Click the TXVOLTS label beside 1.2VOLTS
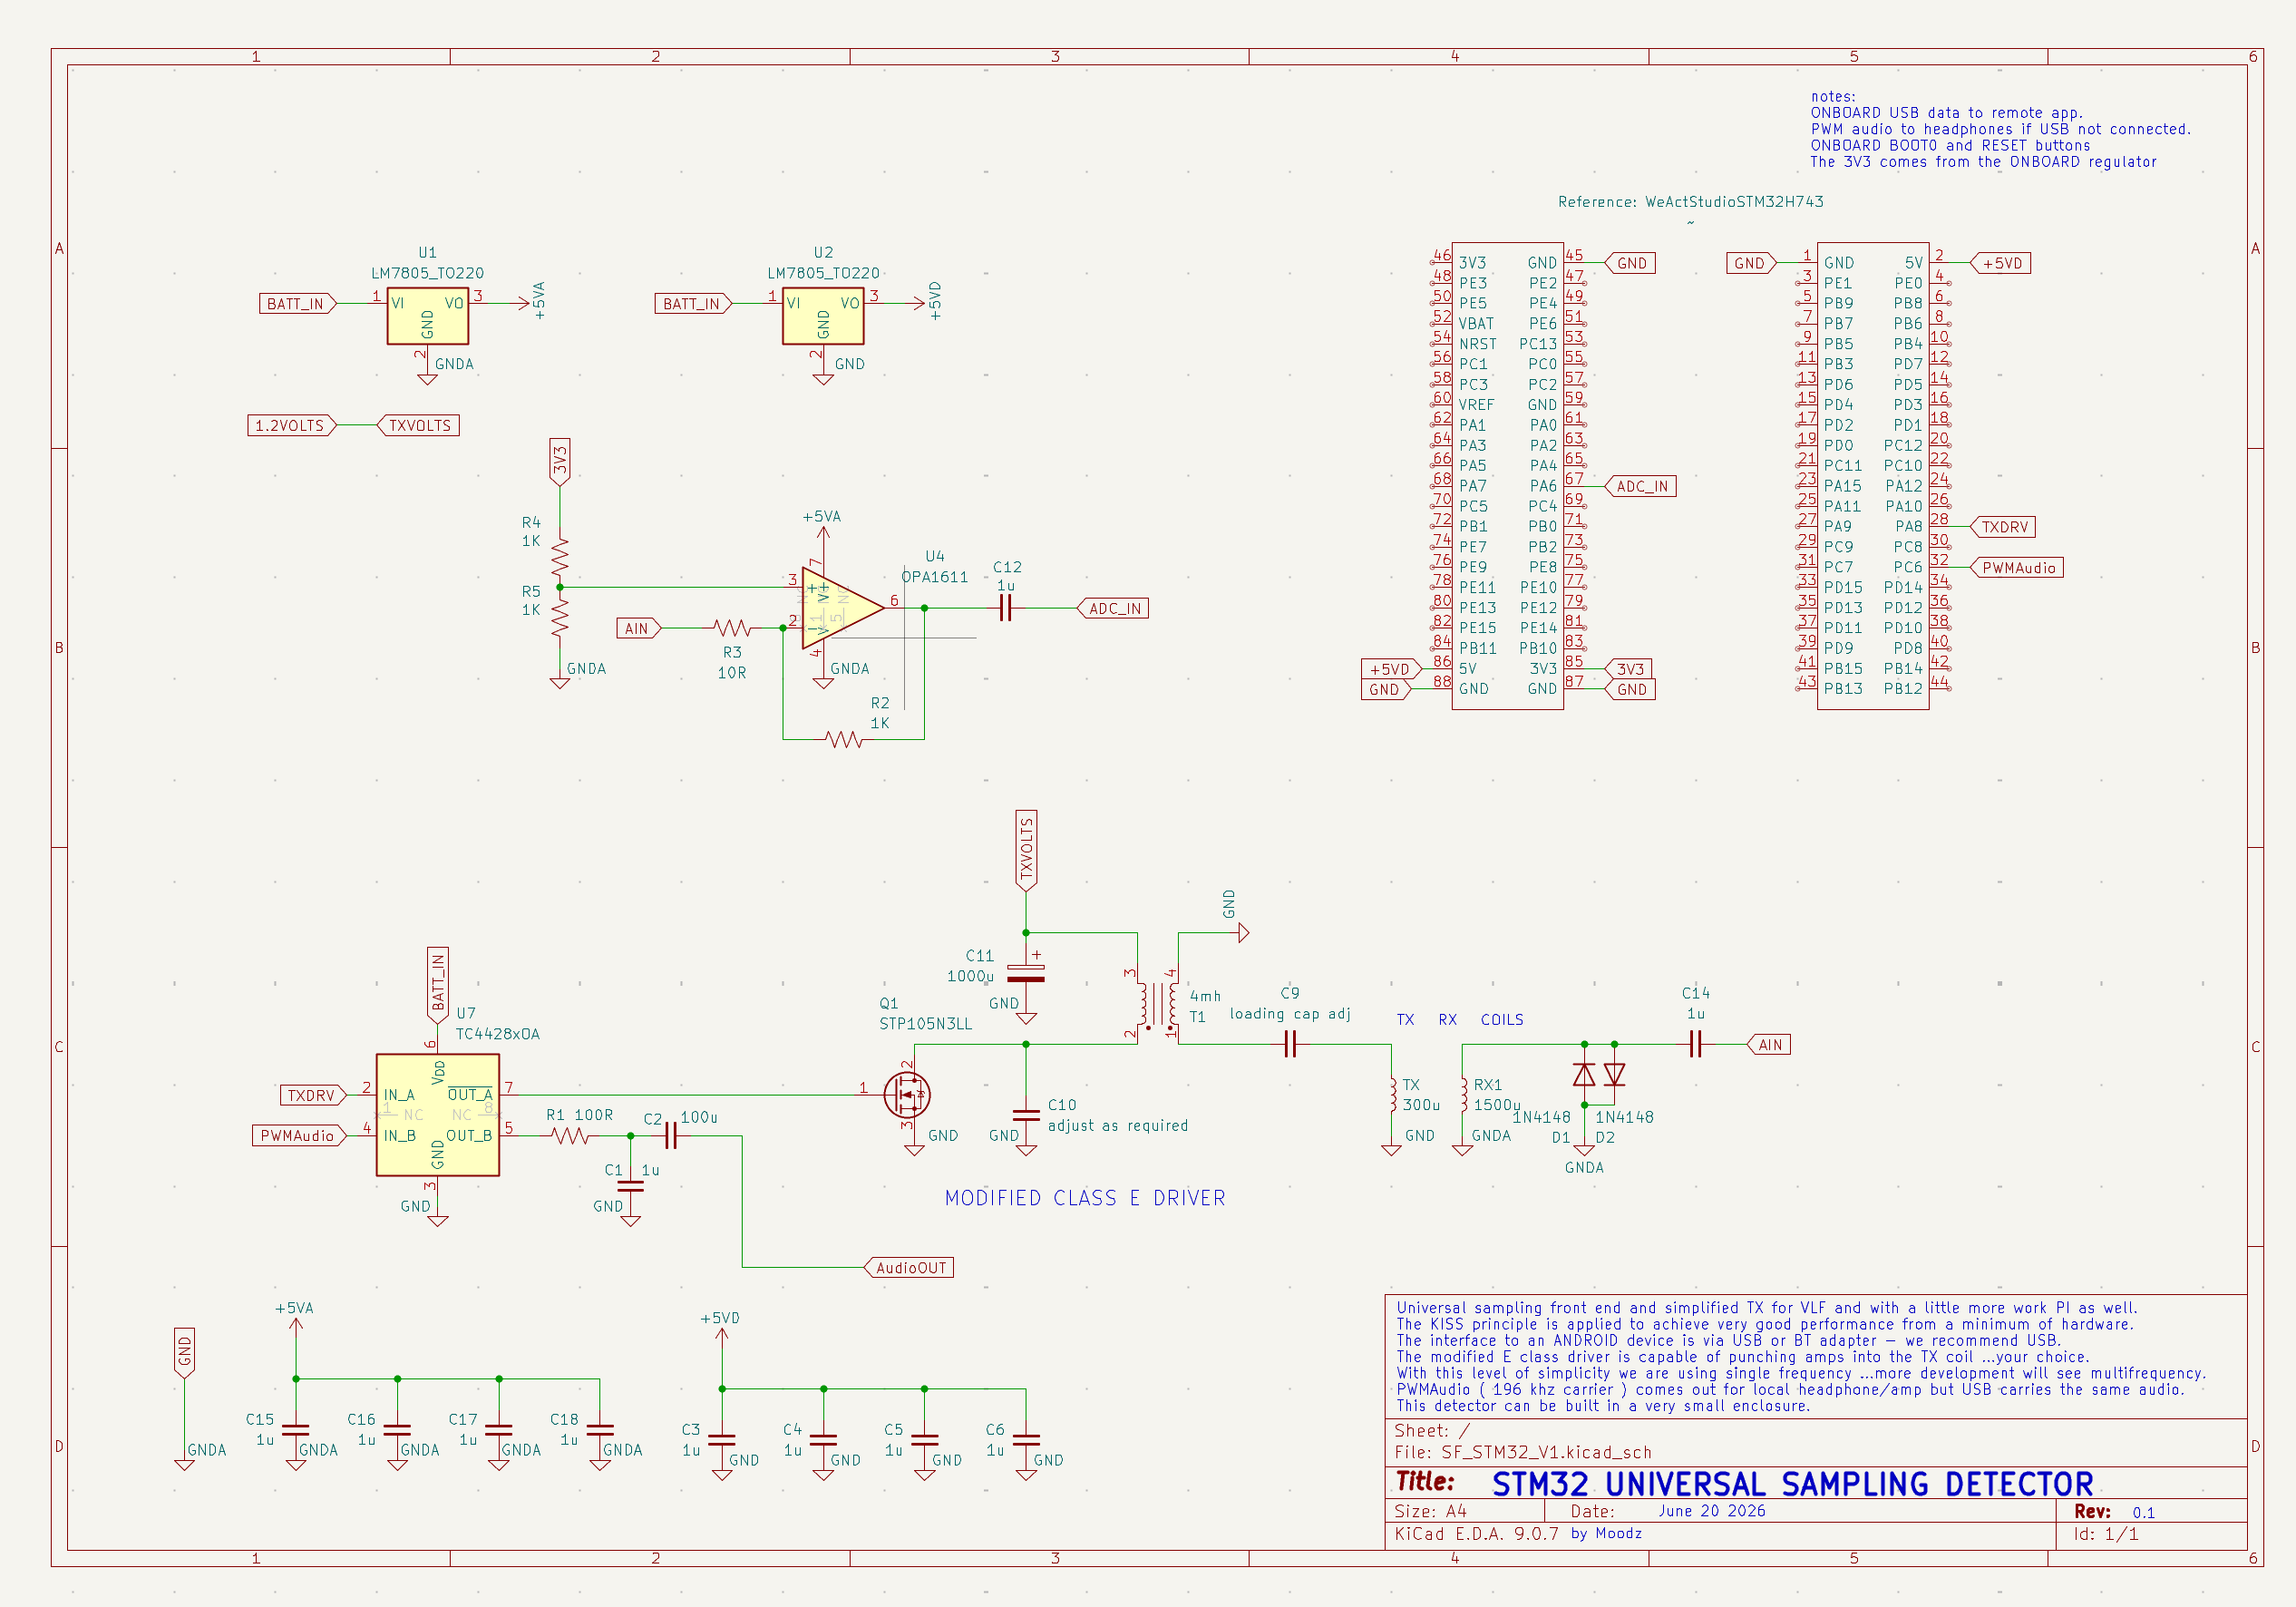The height and width of the screenshot is (1607, 2296). pos(418,425)
